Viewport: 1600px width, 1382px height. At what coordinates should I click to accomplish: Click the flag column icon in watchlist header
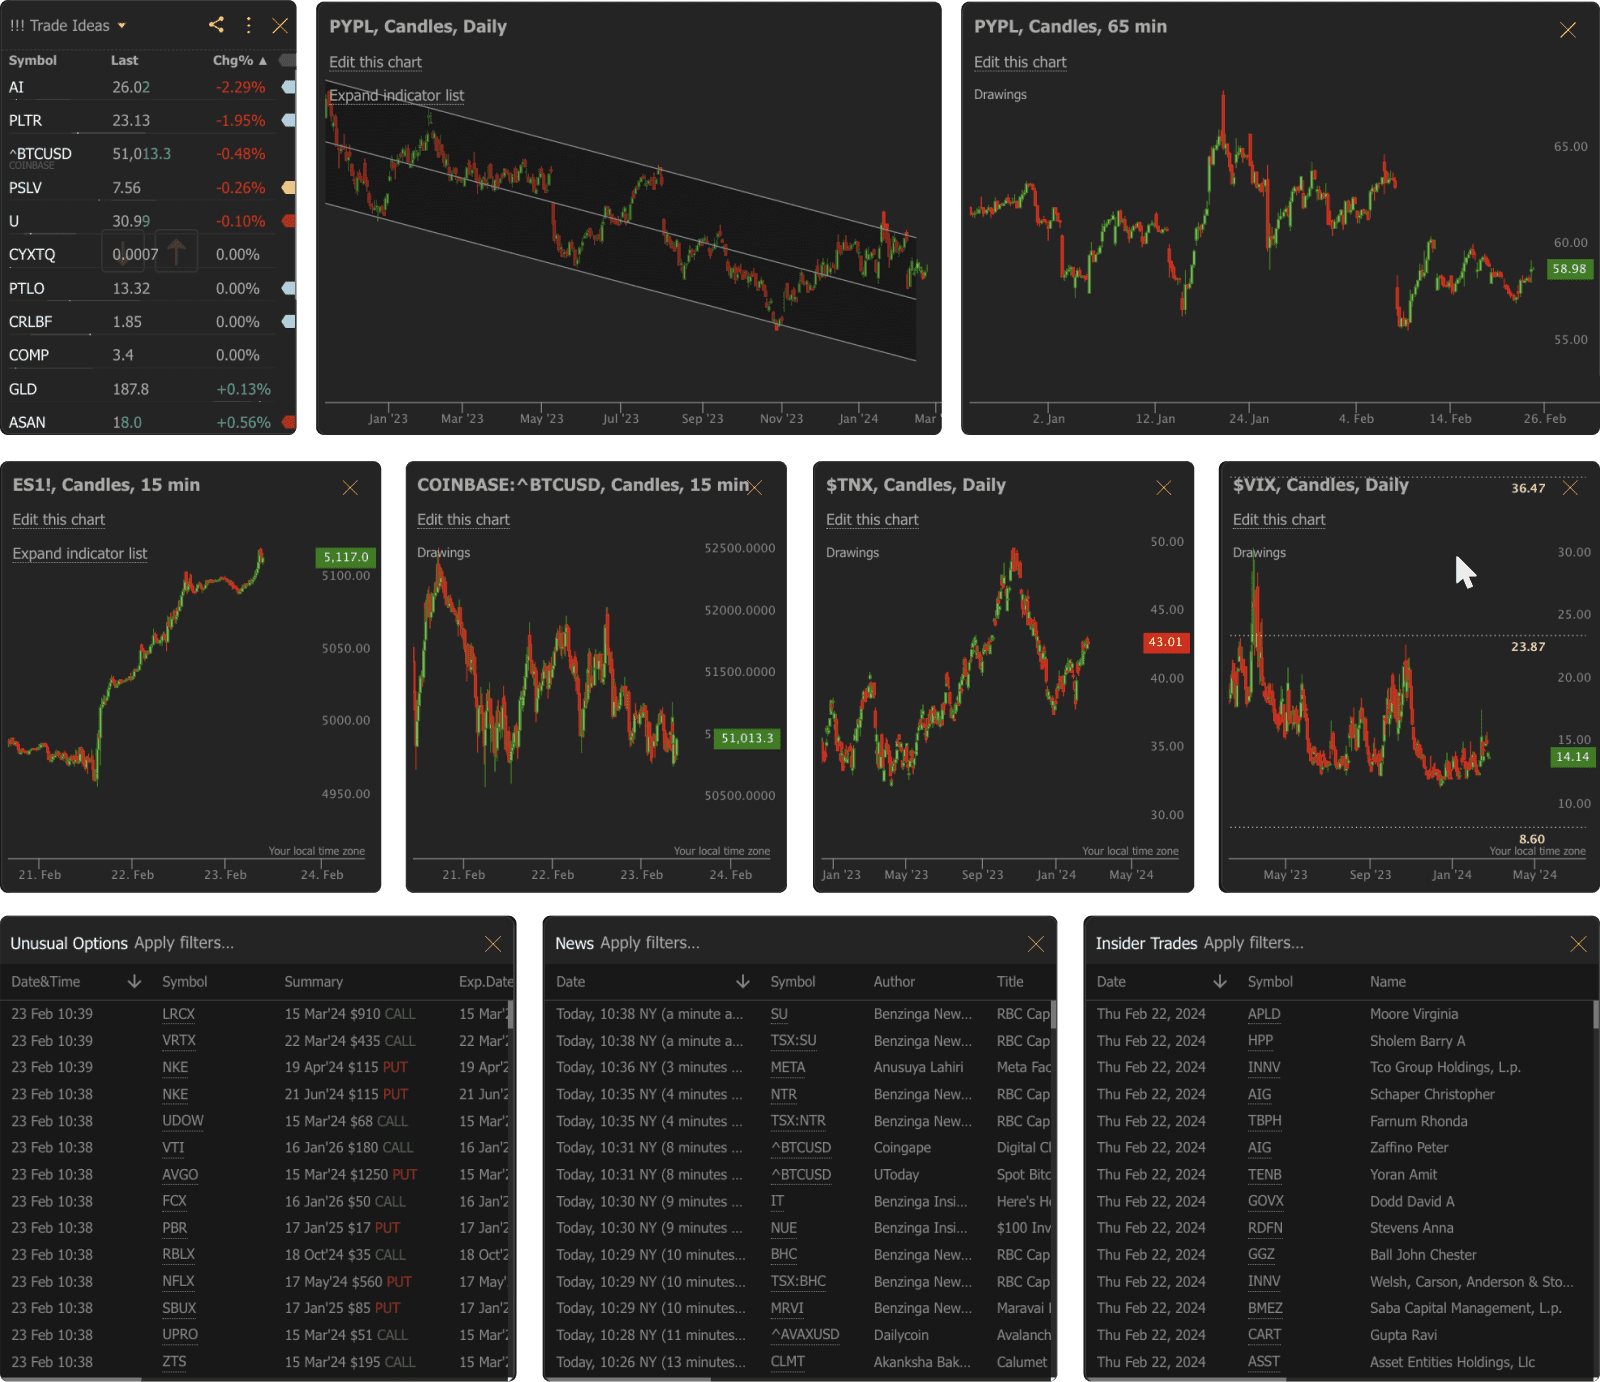[x=288, y=60]
